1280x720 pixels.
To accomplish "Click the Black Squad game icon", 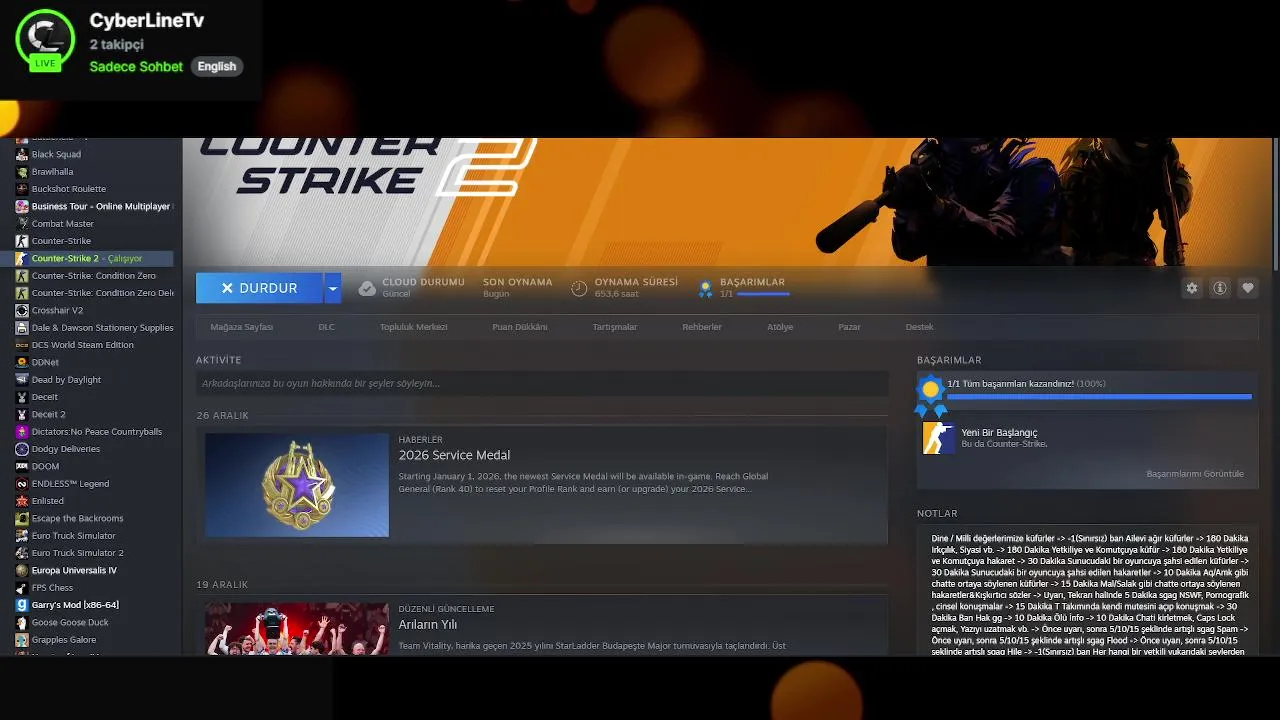I will pyautogui.click(x=22, y=155).
